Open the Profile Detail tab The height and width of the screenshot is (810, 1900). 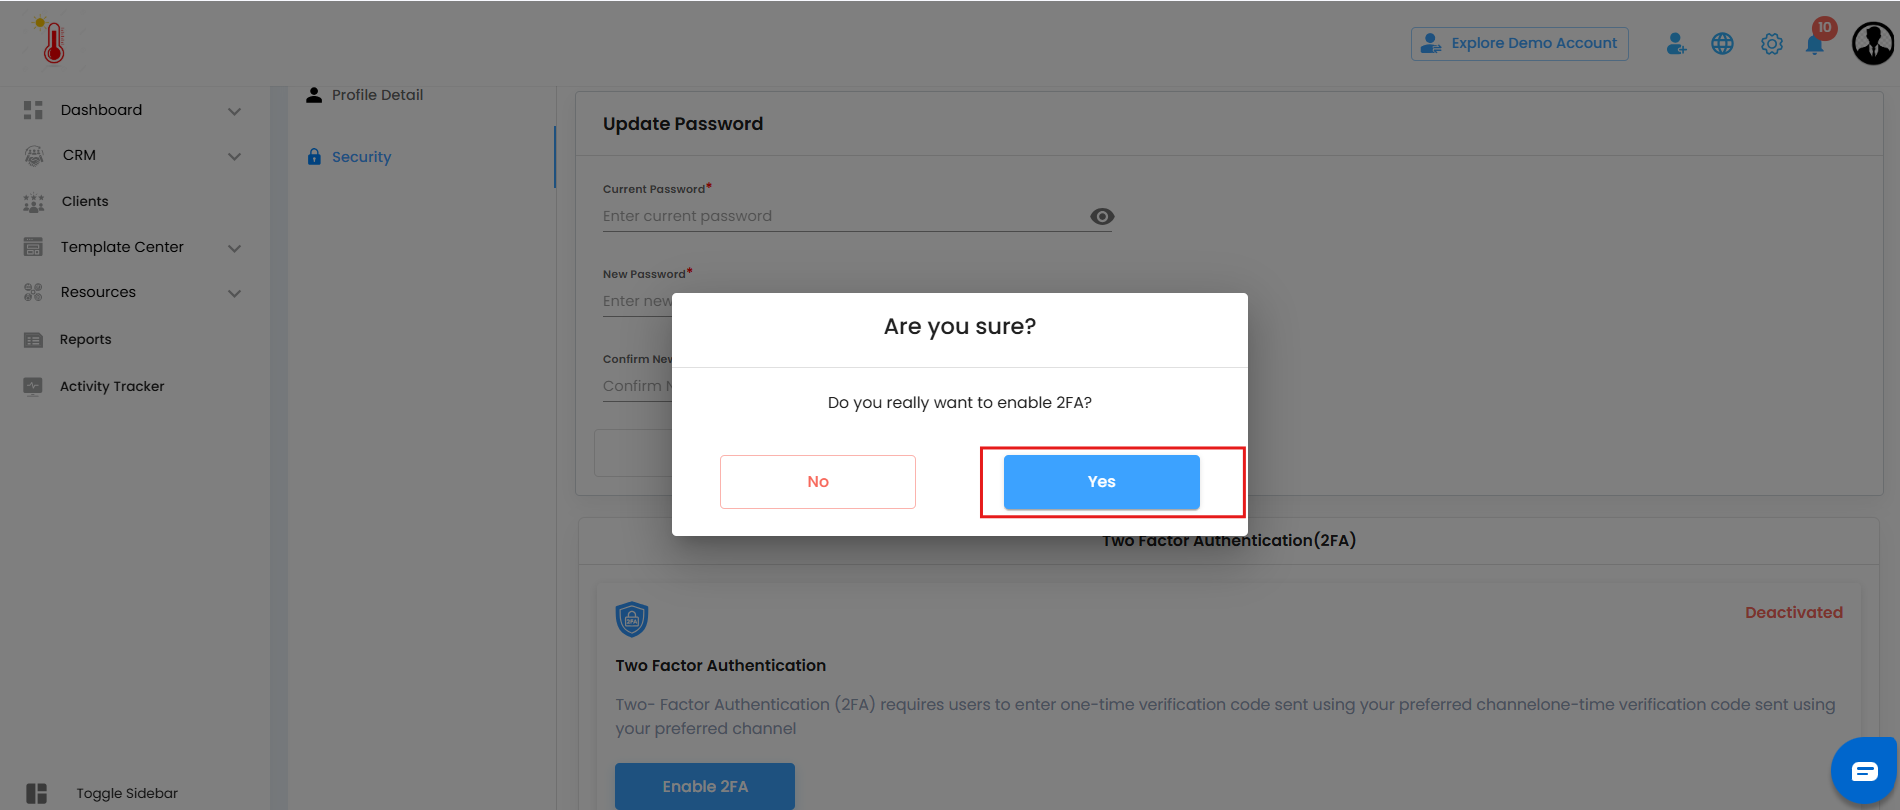click(377, 95)
